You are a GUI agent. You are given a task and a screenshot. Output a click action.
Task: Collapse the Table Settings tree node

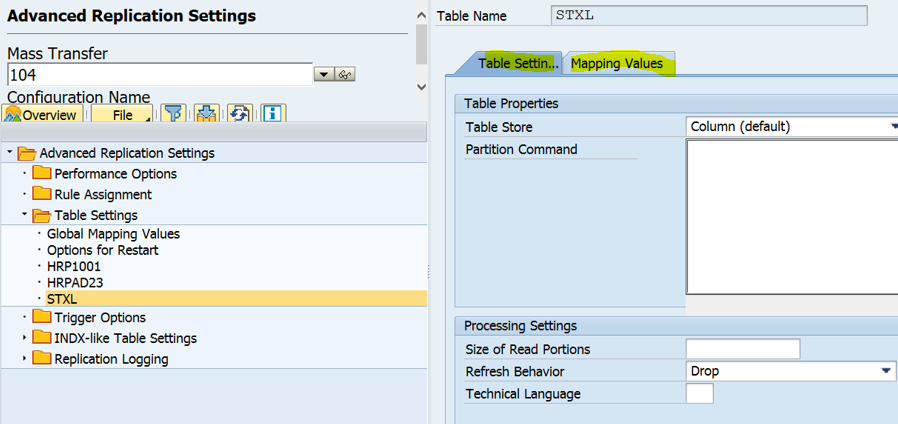tap(24, 214)
